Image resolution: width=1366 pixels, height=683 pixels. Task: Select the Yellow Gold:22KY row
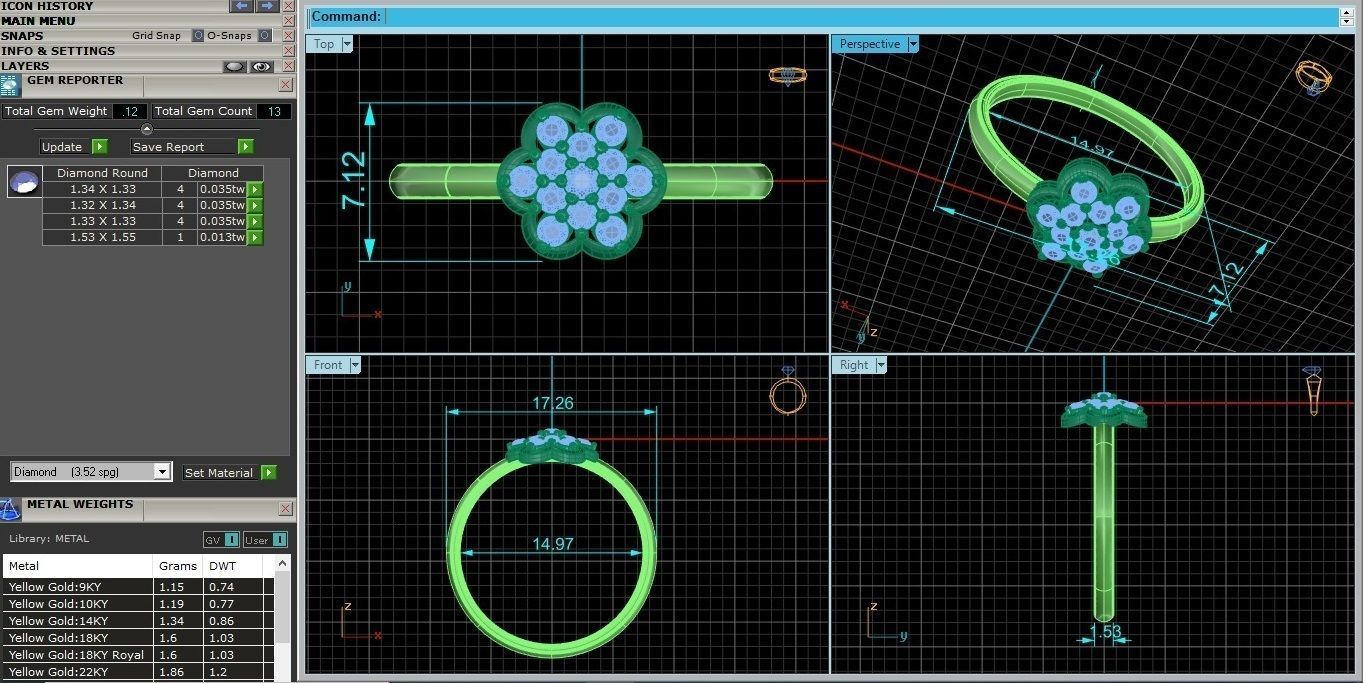(x=138, y=672)
